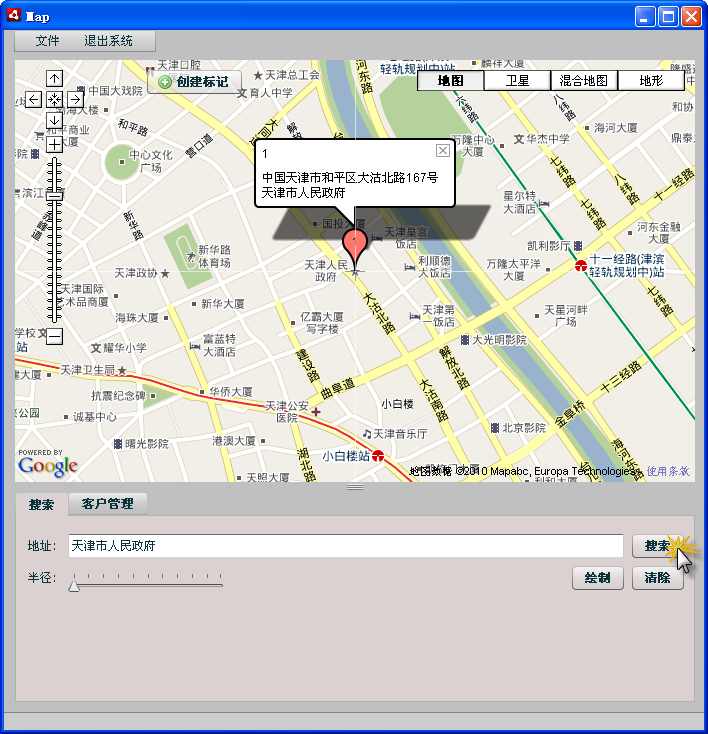This screenshot has width=708, height=734.
Task: Click the 天津政协 star icon
Action: tap(165, 273)
